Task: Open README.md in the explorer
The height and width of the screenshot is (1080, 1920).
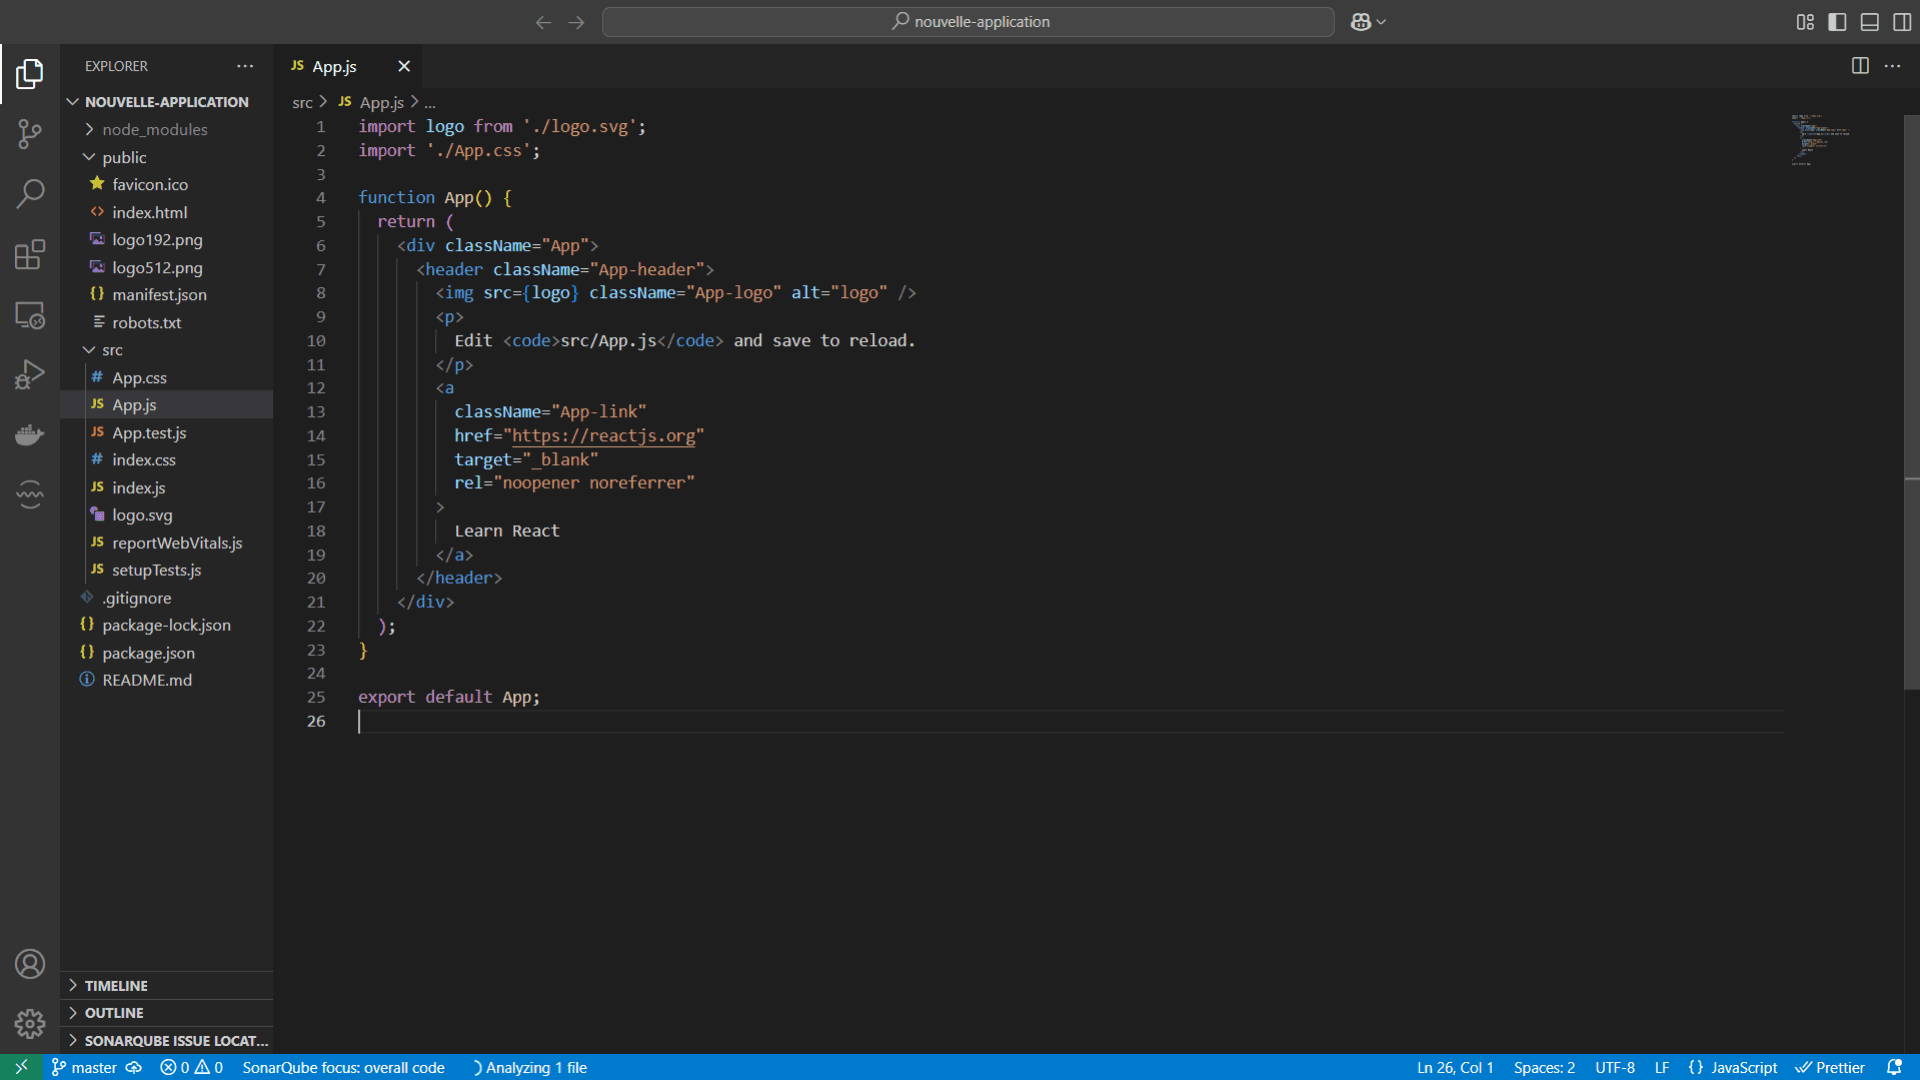Action: [166, 680]
